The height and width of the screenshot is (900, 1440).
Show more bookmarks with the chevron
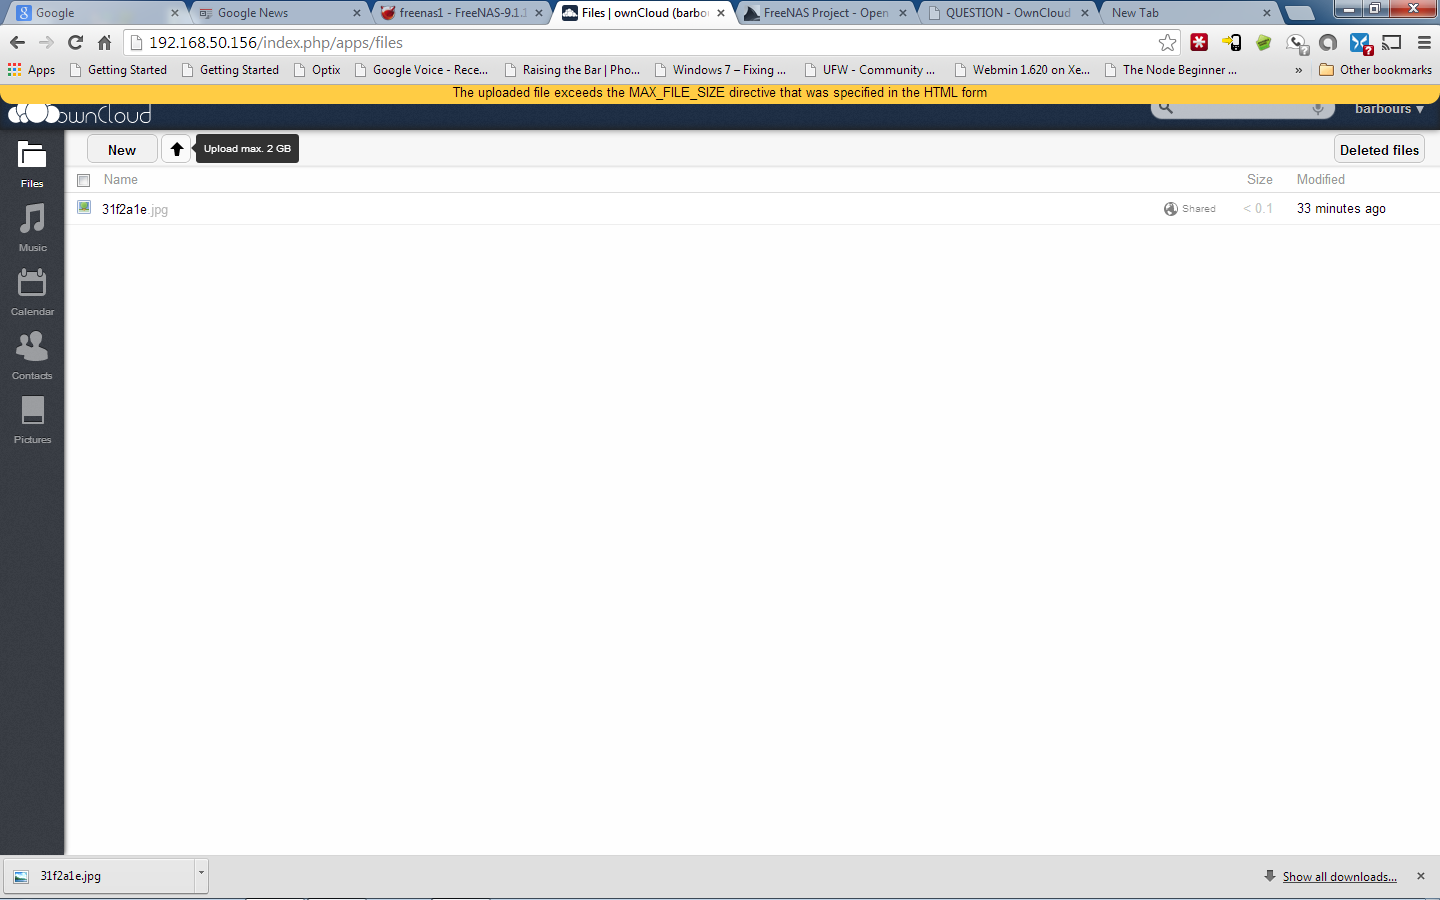(x=1298, y=70)
